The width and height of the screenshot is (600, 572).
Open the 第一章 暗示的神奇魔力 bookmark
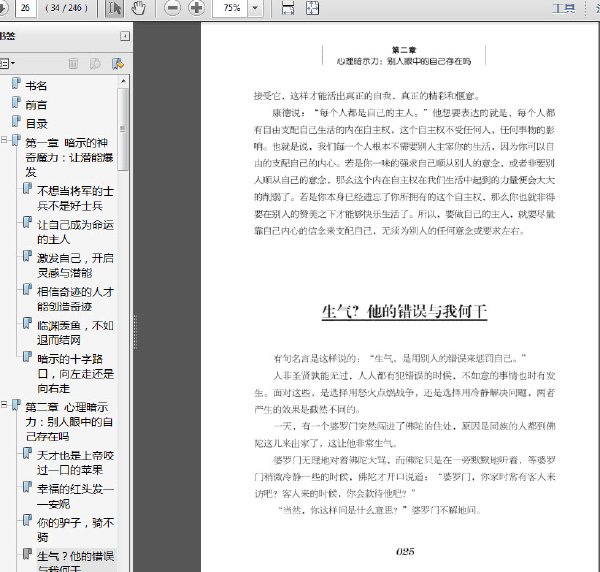coord(69,157)
